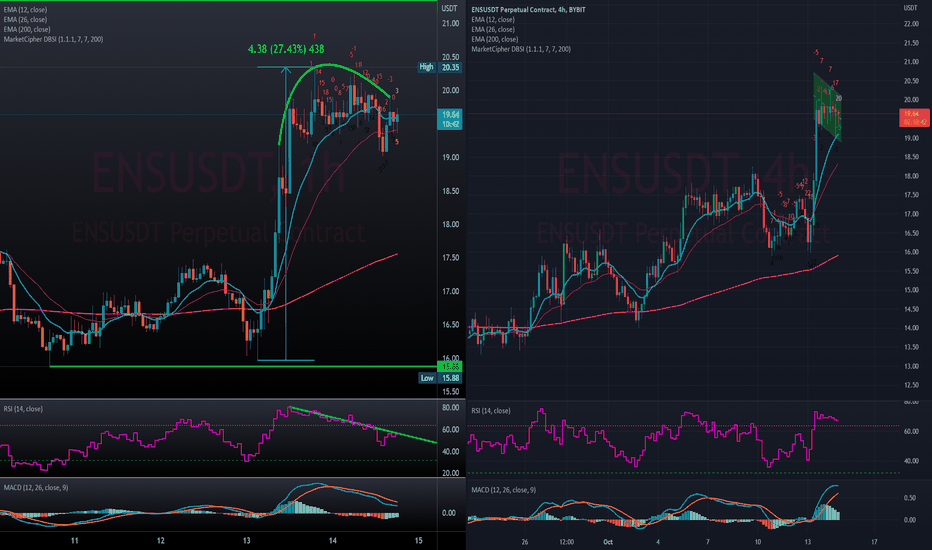
Task: Click 12:00 on 4h time axis
Action: click(566, 542)
